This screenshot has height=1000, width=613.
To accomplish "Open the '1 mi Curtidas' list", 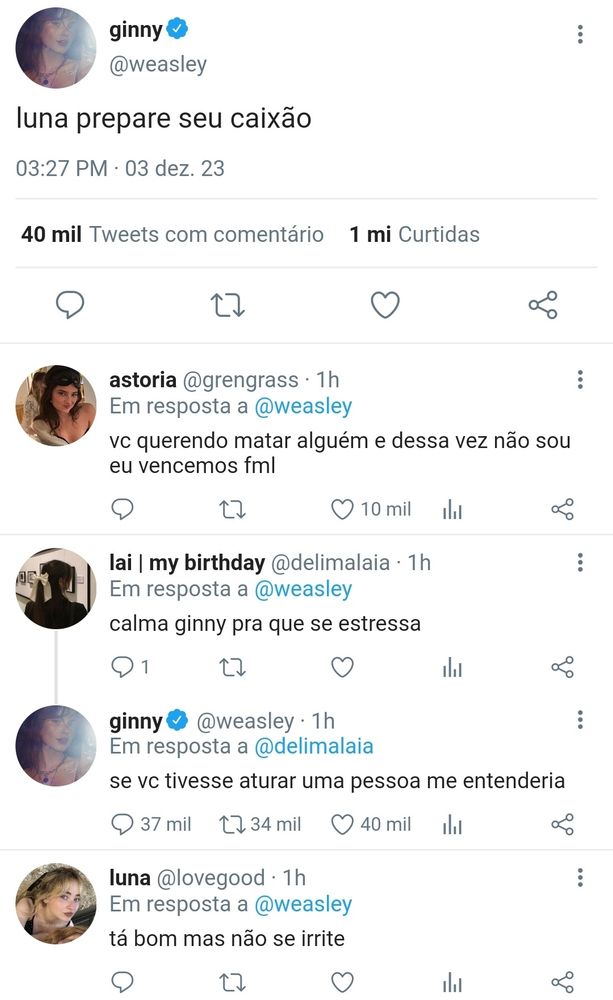I will [415, 234].
